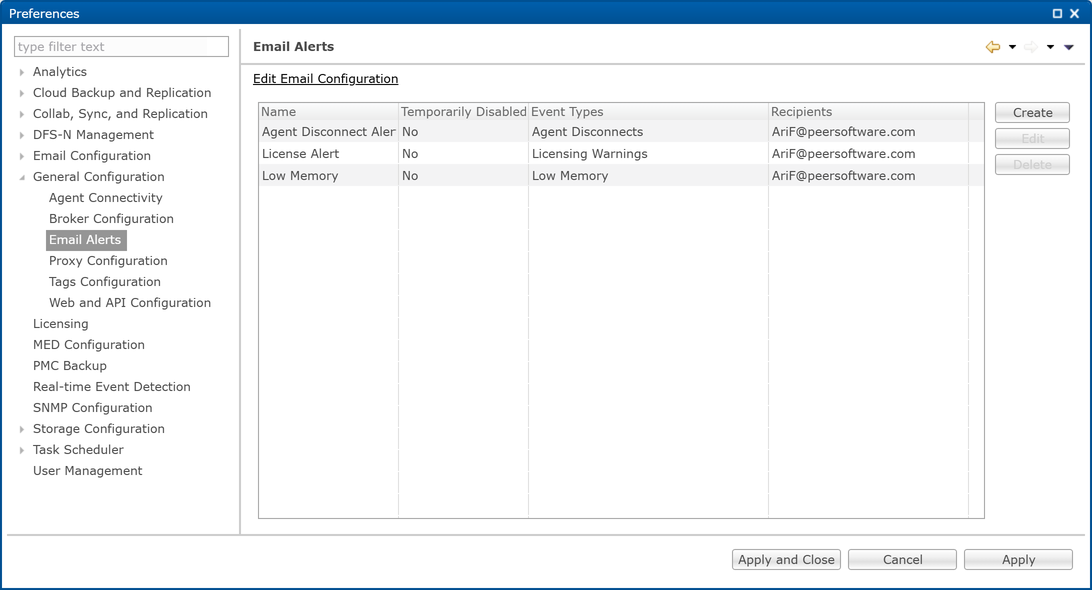Screen dimensions: 1092x590
Task: Select the Task Scheduler label
Action: [78, 449]
